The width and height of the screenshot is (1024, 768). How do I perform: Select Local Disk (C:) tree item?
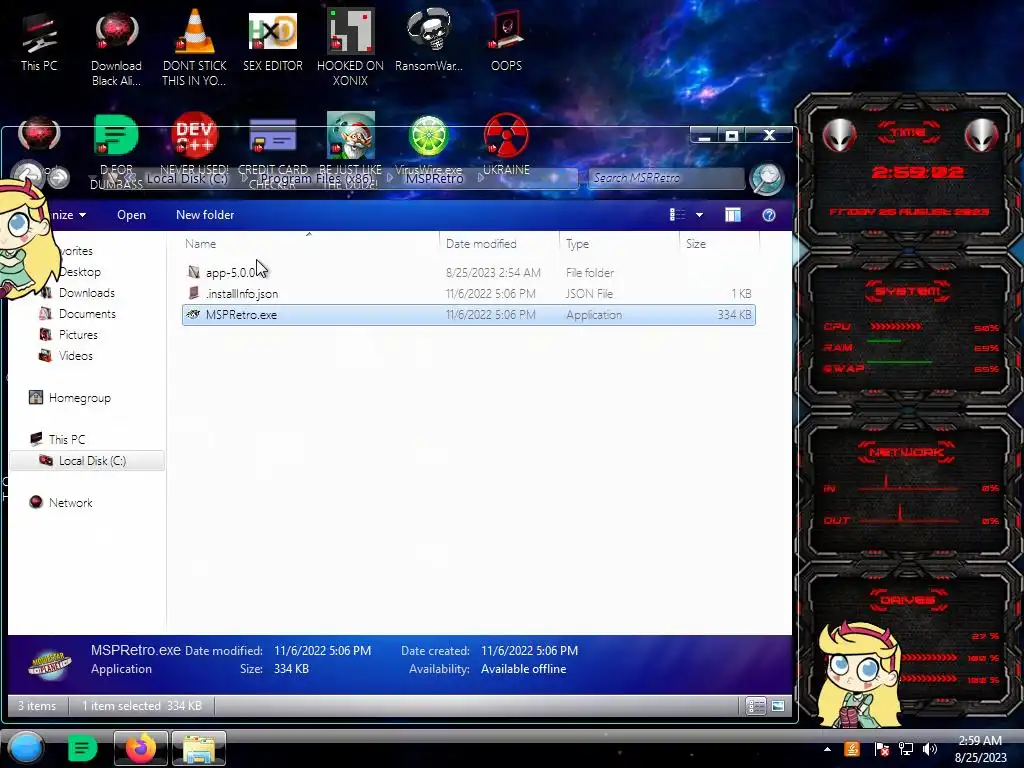point(87,460)
